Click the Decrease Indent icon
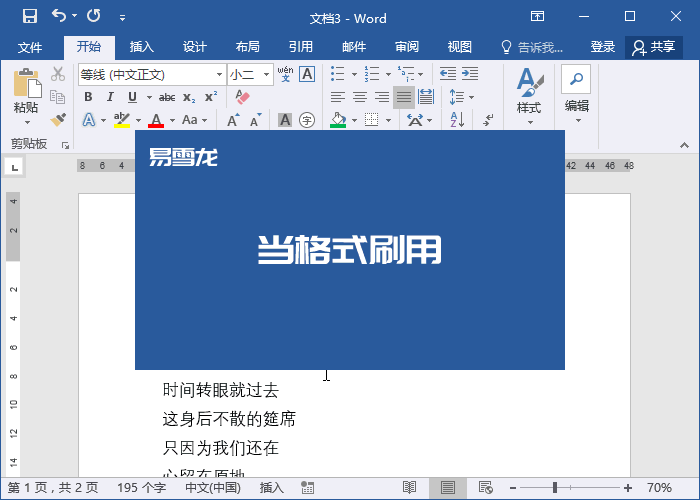 (448, 74)
